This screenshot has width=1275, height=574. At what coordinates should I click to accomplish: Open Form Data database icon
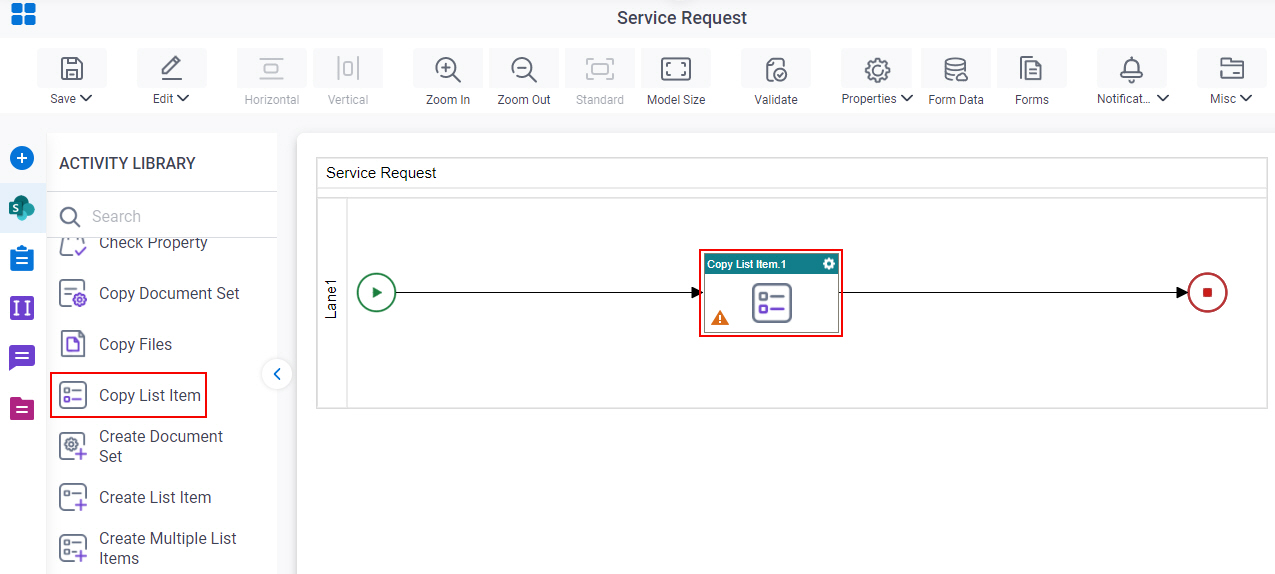click(x=956, y=68)
